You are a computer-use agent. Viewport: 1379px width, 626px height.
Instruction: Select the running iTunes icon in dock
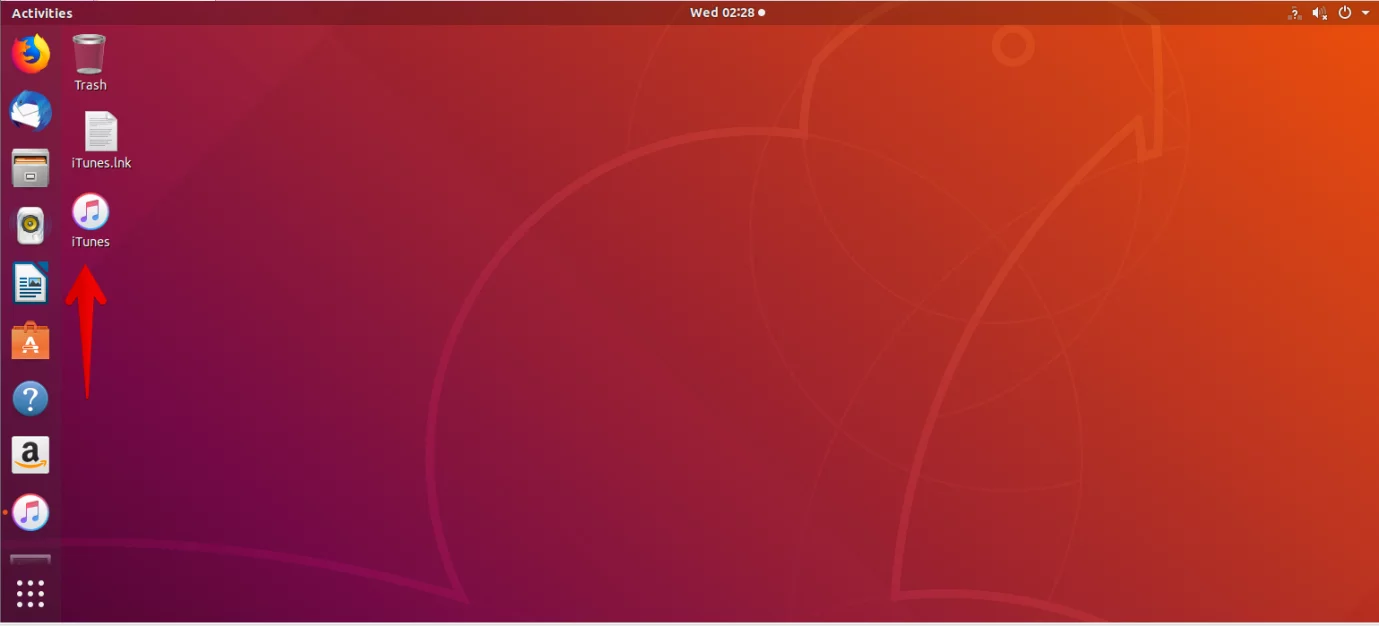click(31, 513)
